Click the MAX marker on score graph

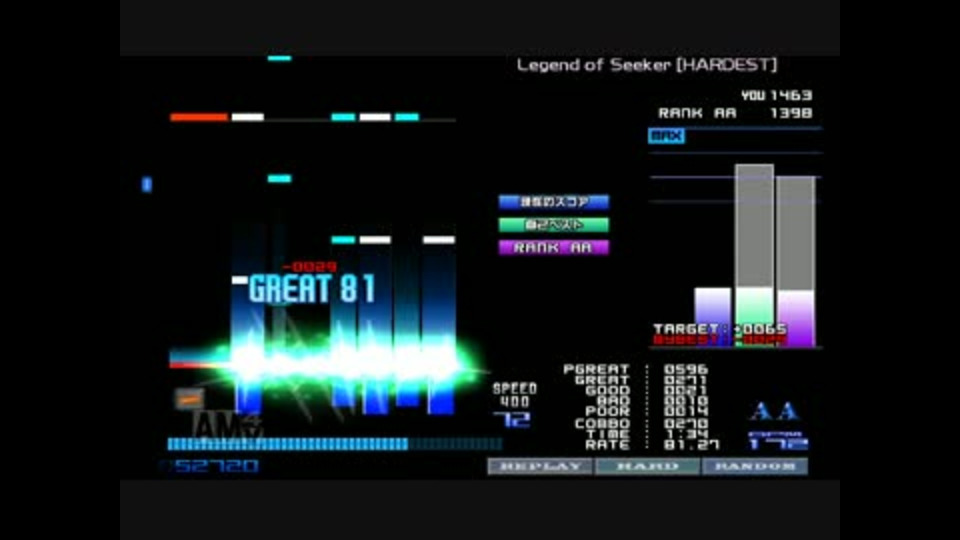(x=666, y=136)
